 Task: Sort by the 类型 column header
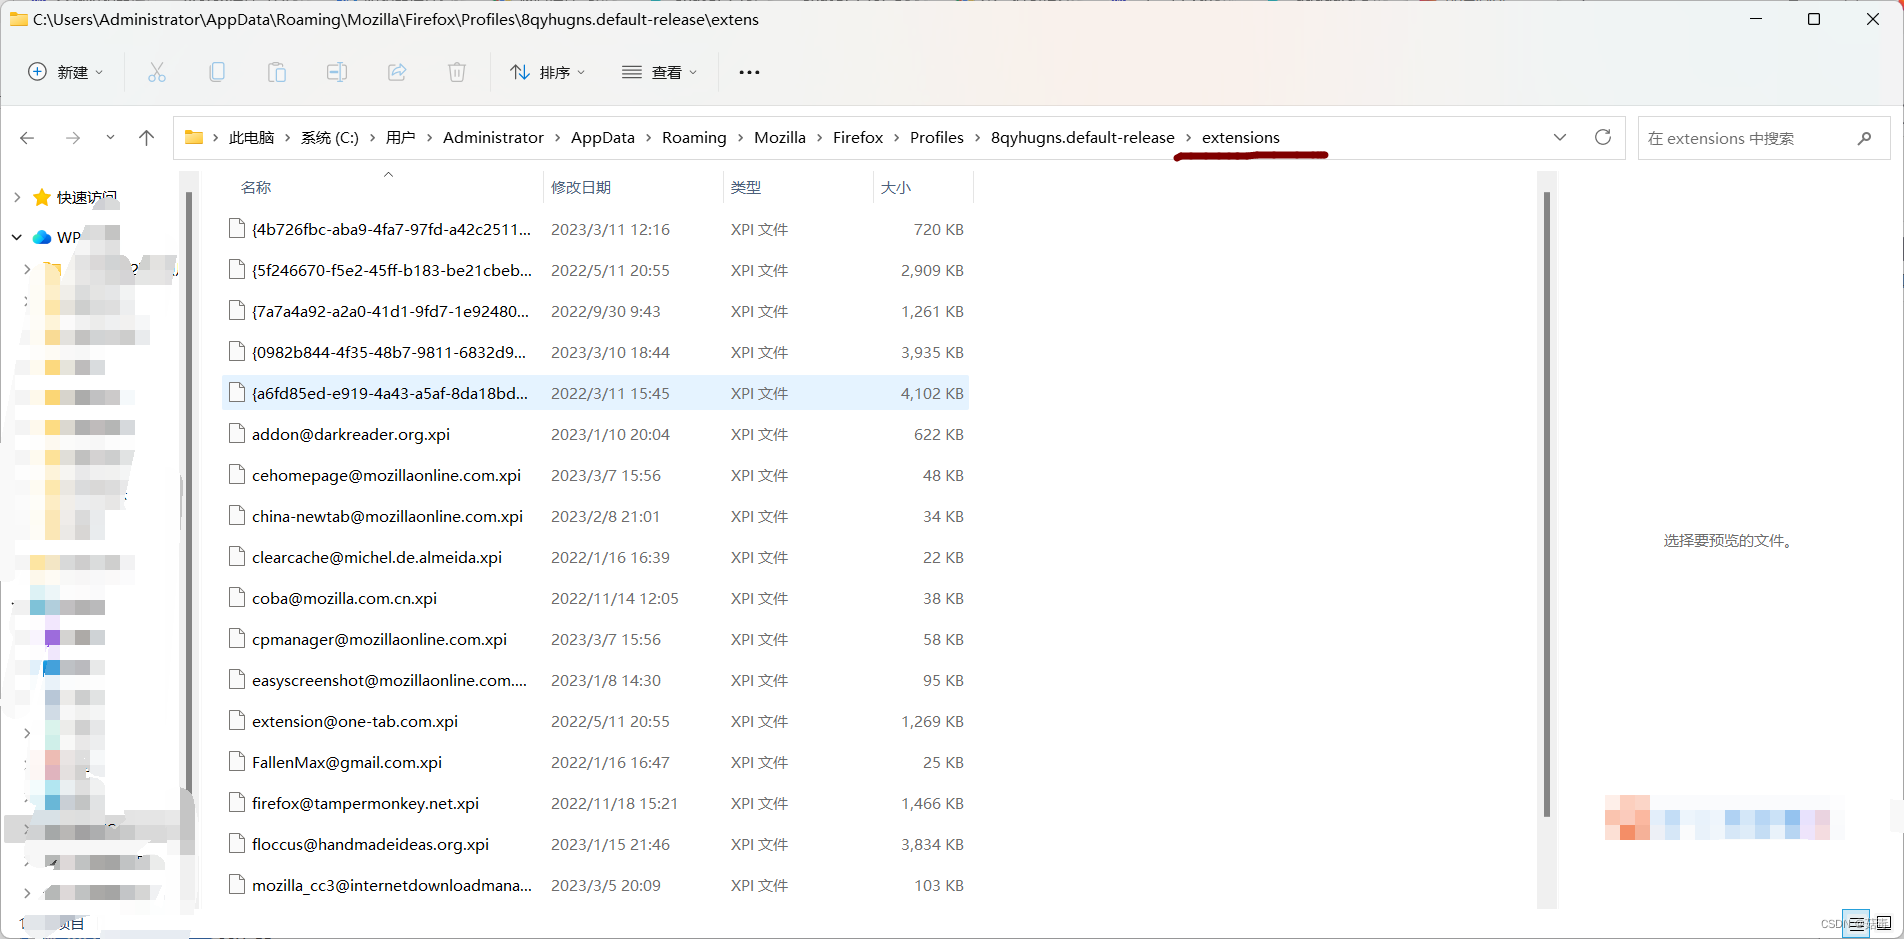tap(746, 187)
